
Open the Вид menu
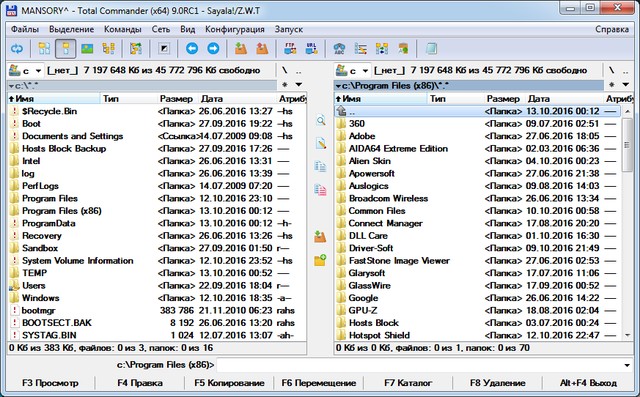pos(188,29)
